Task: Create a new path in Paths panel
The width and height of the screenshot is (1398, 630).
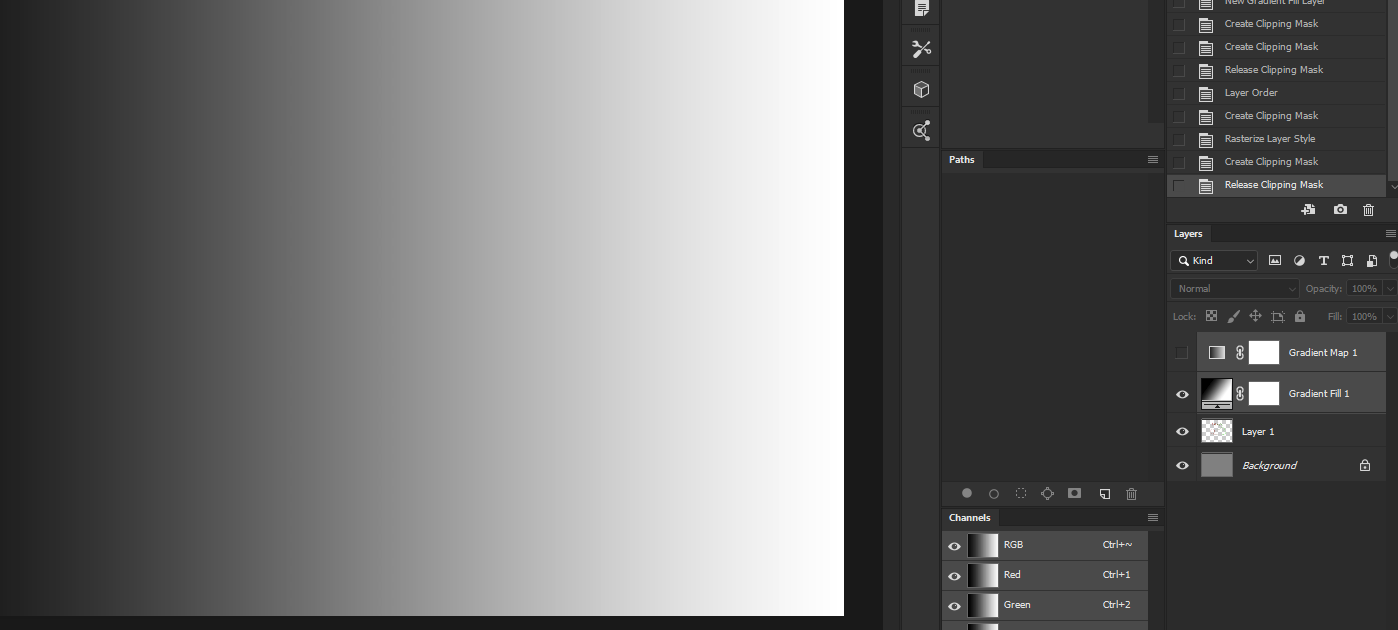Action: click(1105, 493)
